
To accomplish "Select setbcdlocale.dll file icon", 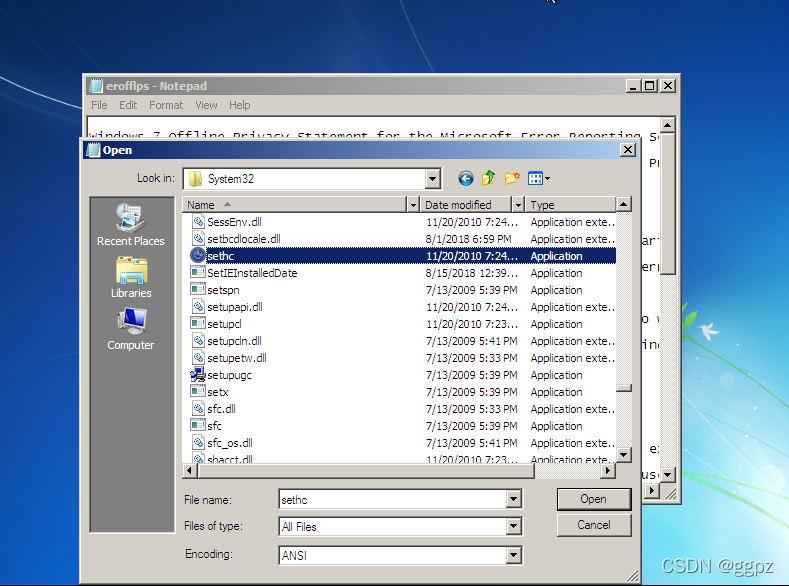I will click(x=198, y=239).
